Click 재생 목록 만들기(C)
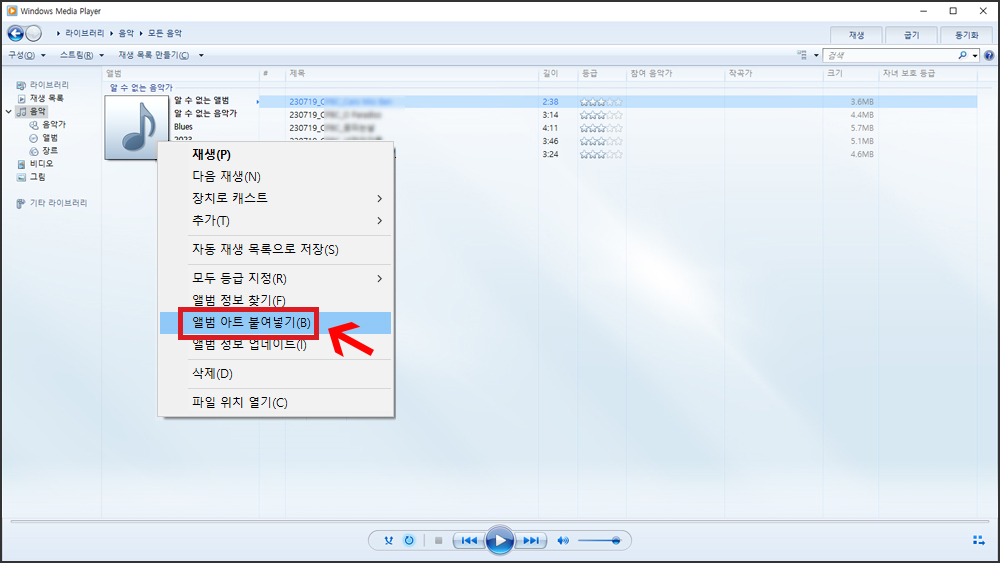This screenshot has height=563, width=1000. [154, 55]
